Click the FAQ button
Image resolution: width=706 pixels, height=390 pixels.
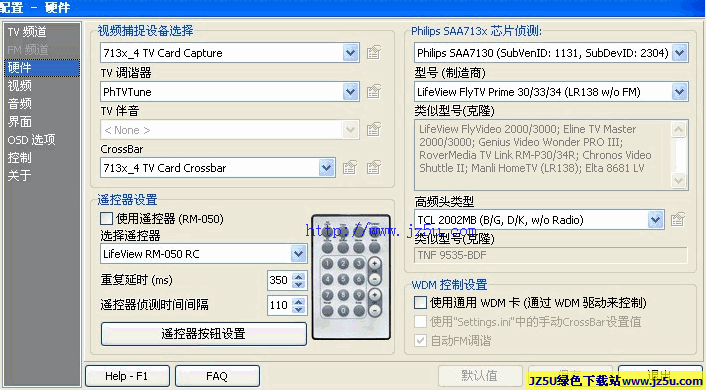point(217,376)
